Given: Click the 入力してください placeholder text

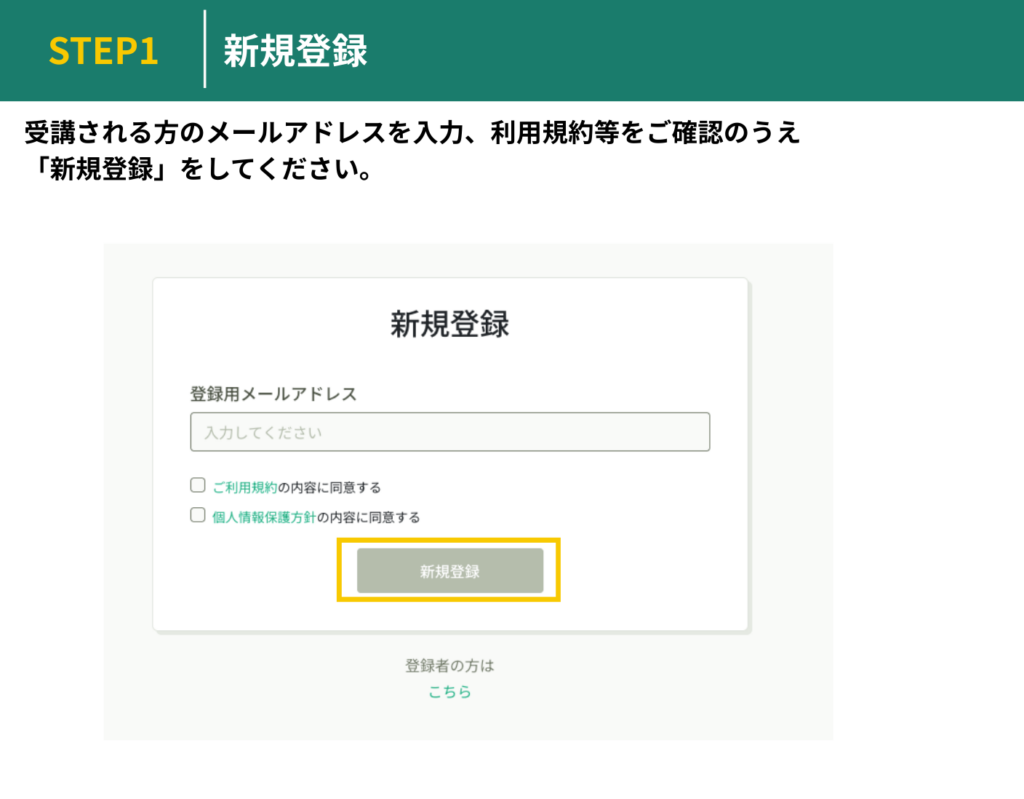Looking at the screenshot, I should click(264, 433).
